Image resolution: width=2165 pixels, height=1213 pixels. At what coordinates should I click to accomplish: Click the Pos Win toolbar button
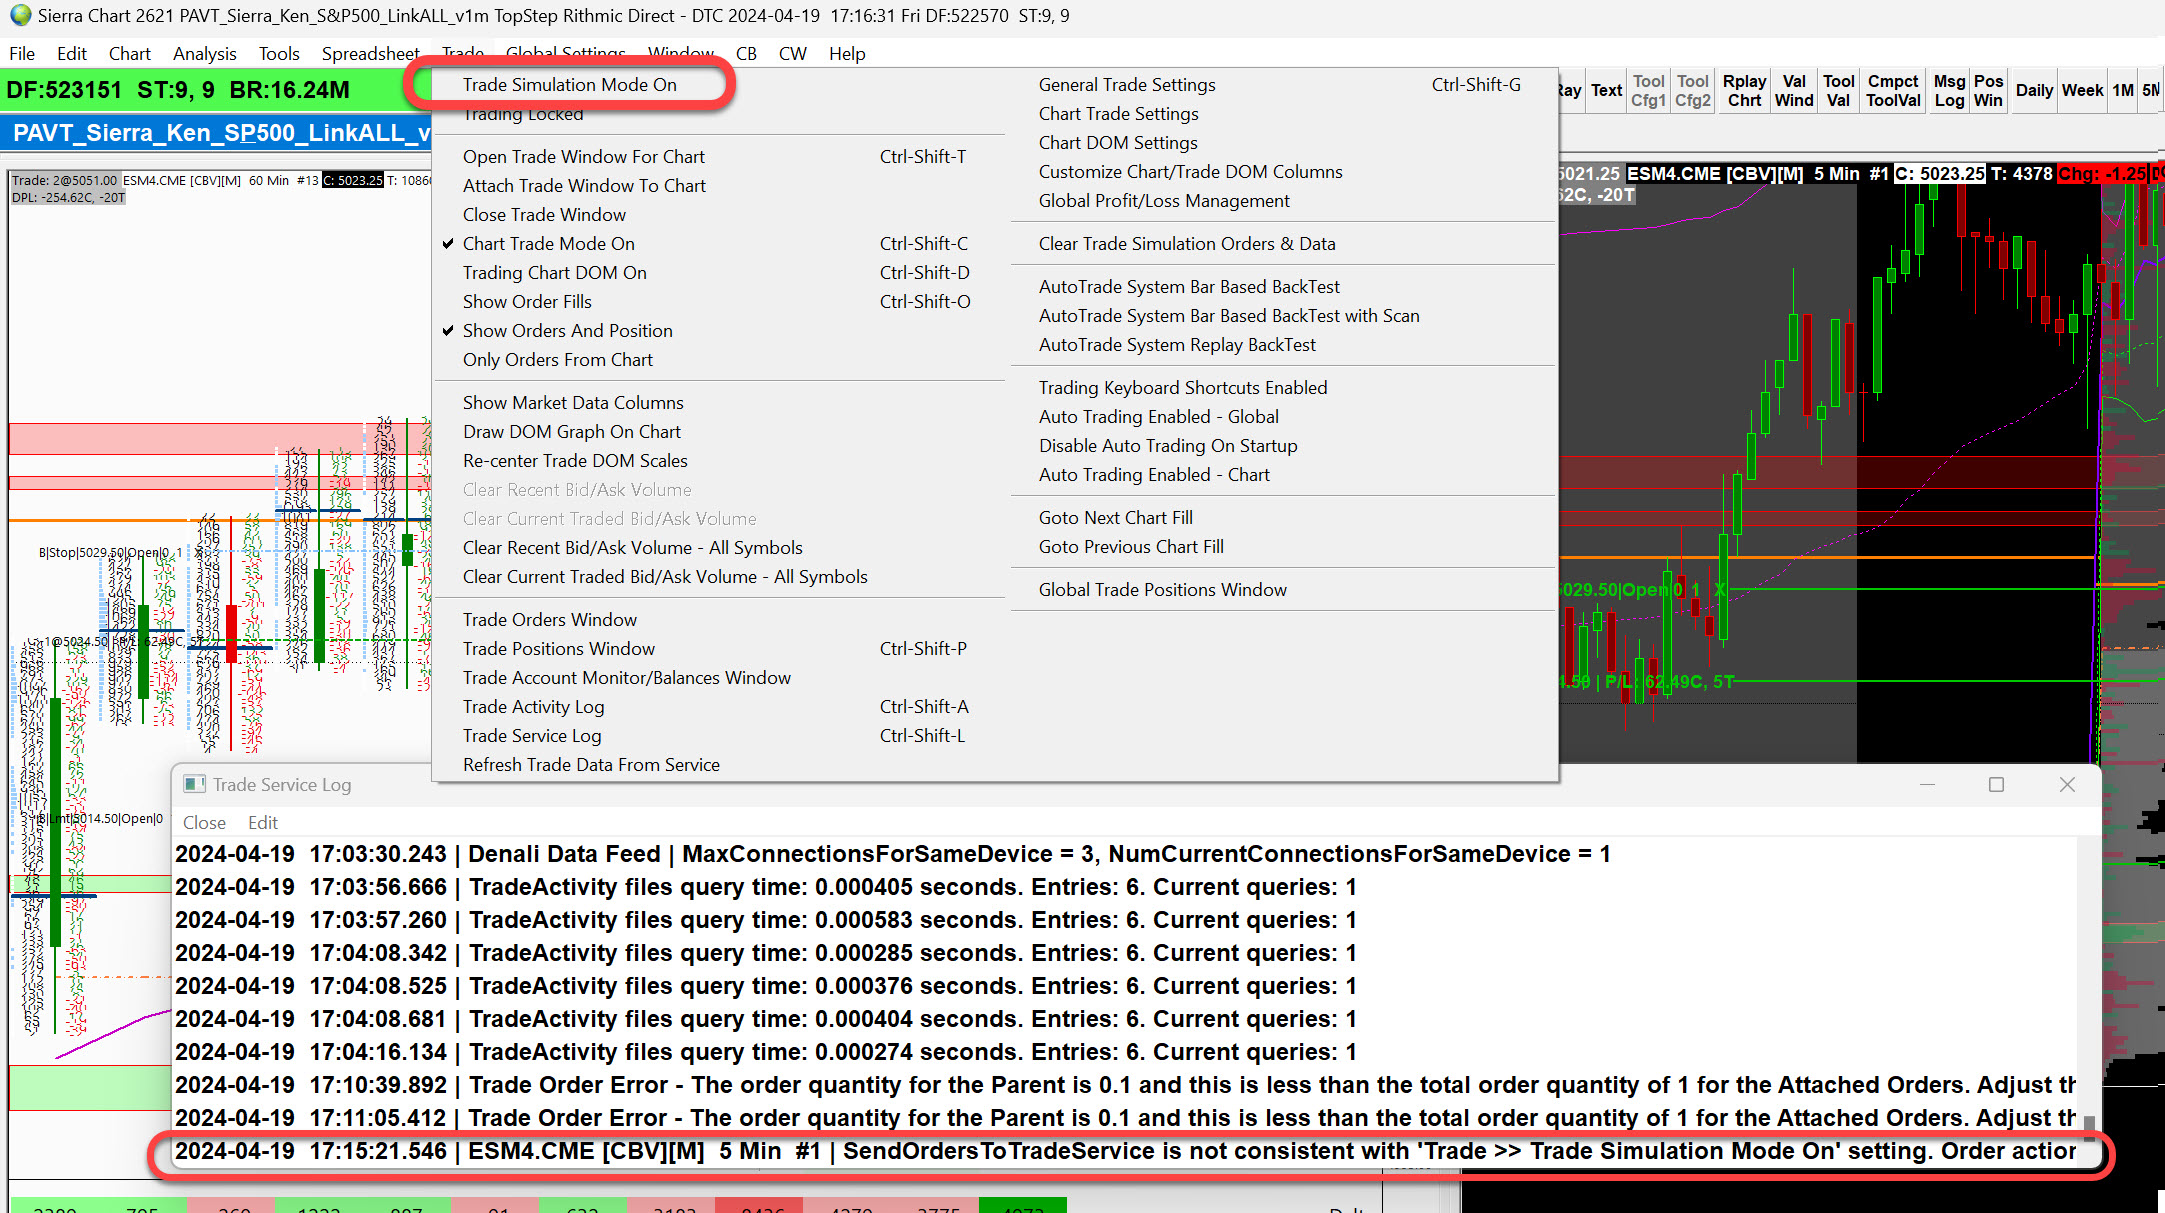[x=1988, y=90]
